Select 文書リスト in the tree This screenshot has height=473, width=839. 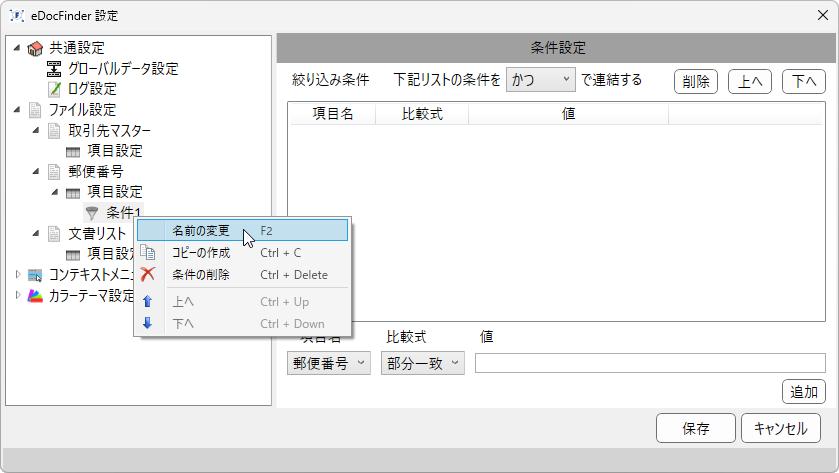pos(97,234)
